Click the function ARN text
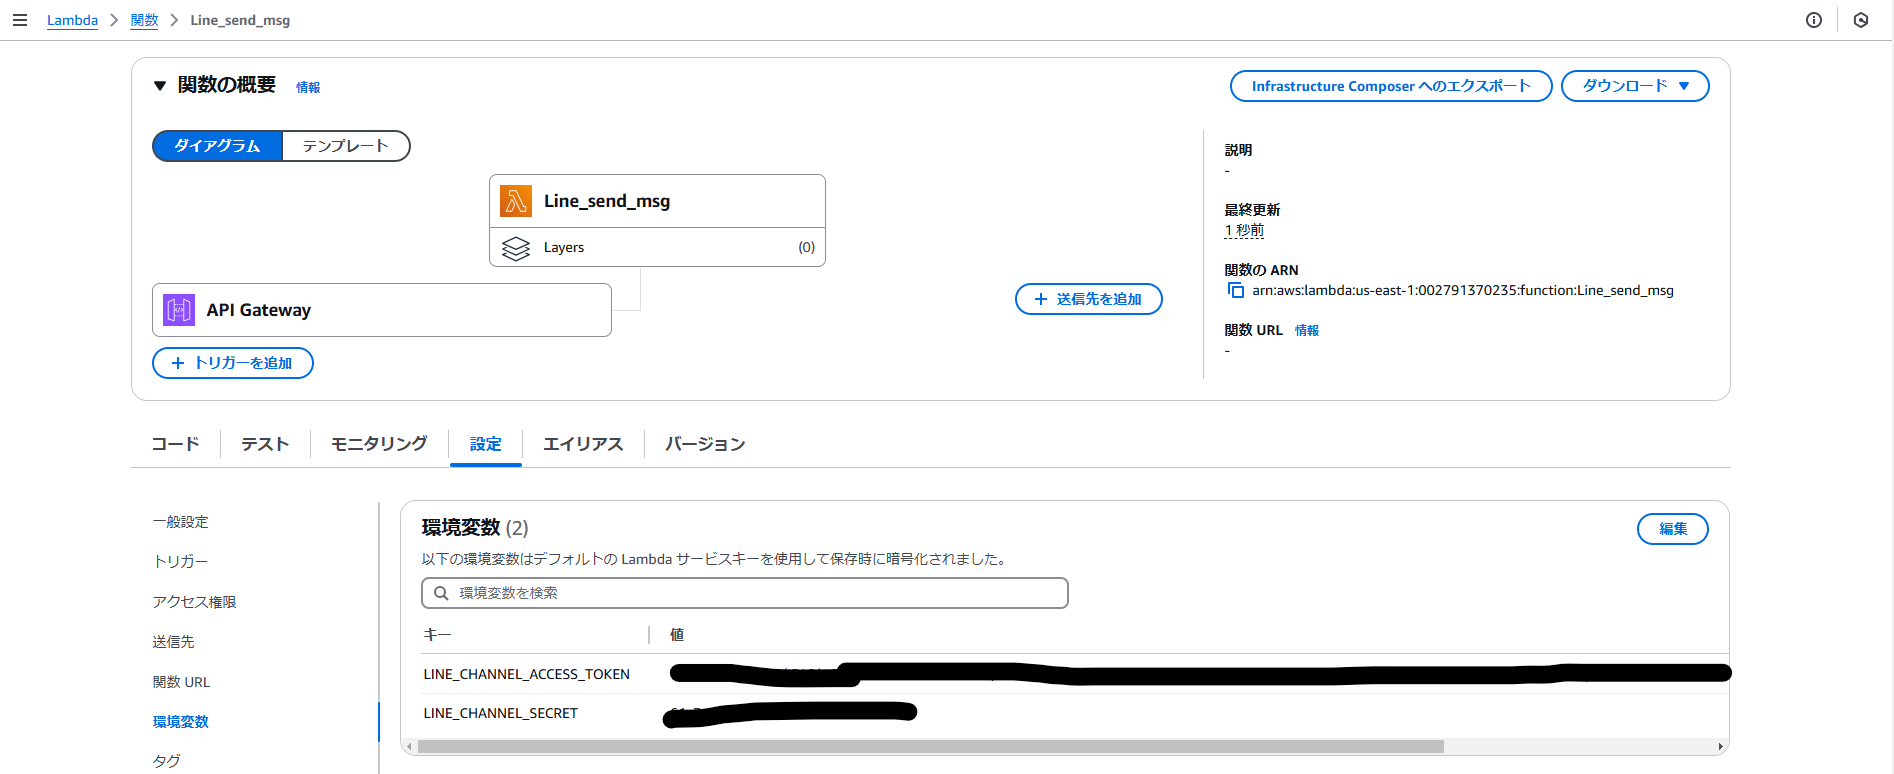 (1463, 290)
